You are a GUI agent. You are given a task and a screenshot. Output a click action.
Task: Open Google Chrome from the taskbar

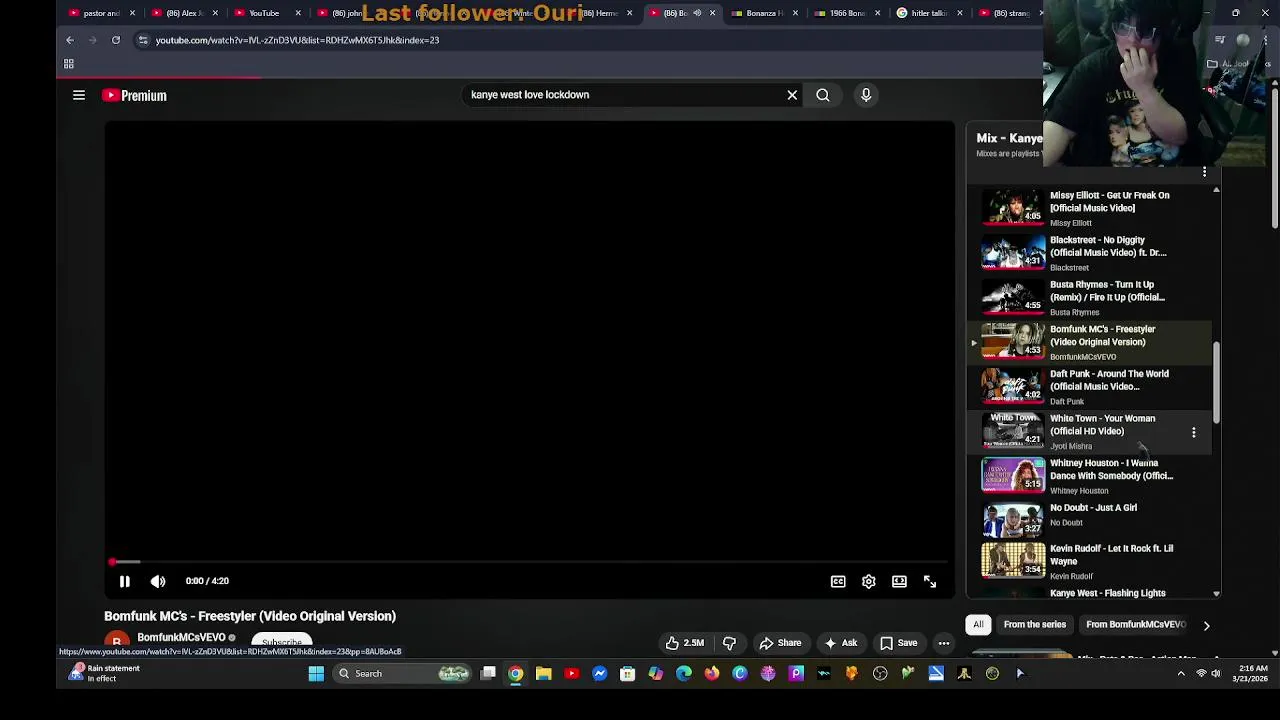[516, 674]
